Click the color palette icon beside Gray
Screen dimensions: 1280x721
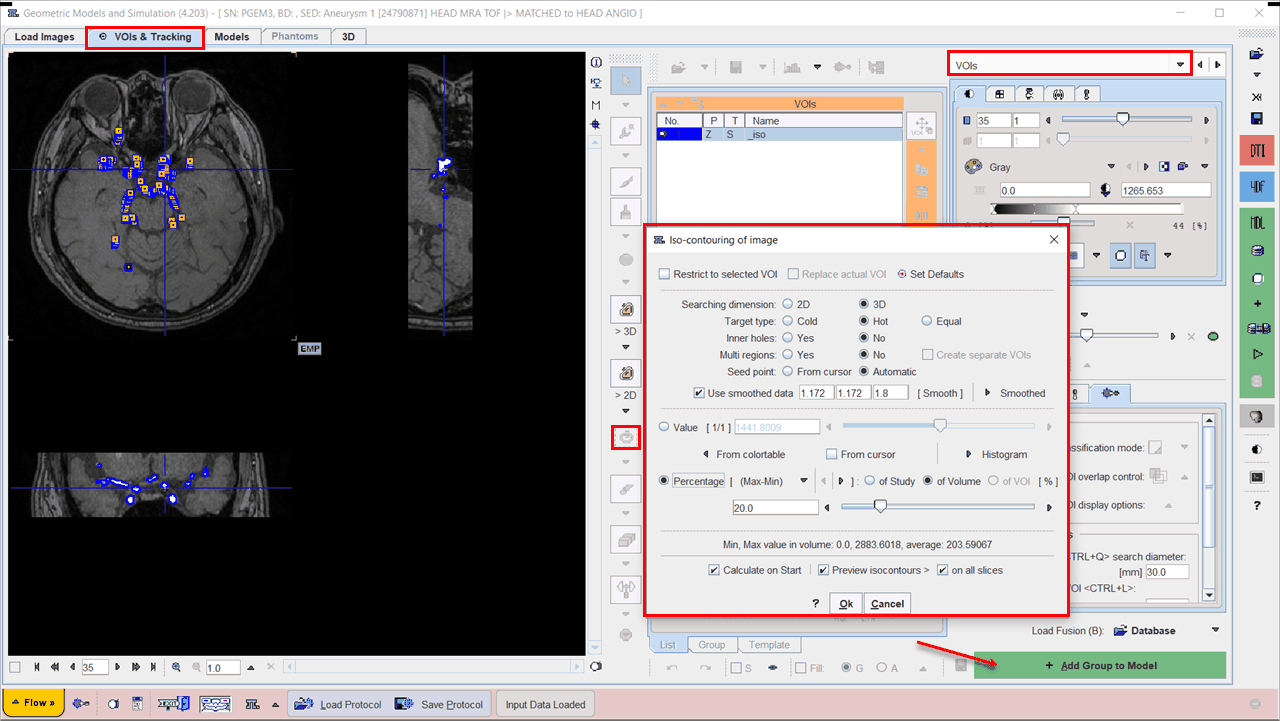click(972, 167)
